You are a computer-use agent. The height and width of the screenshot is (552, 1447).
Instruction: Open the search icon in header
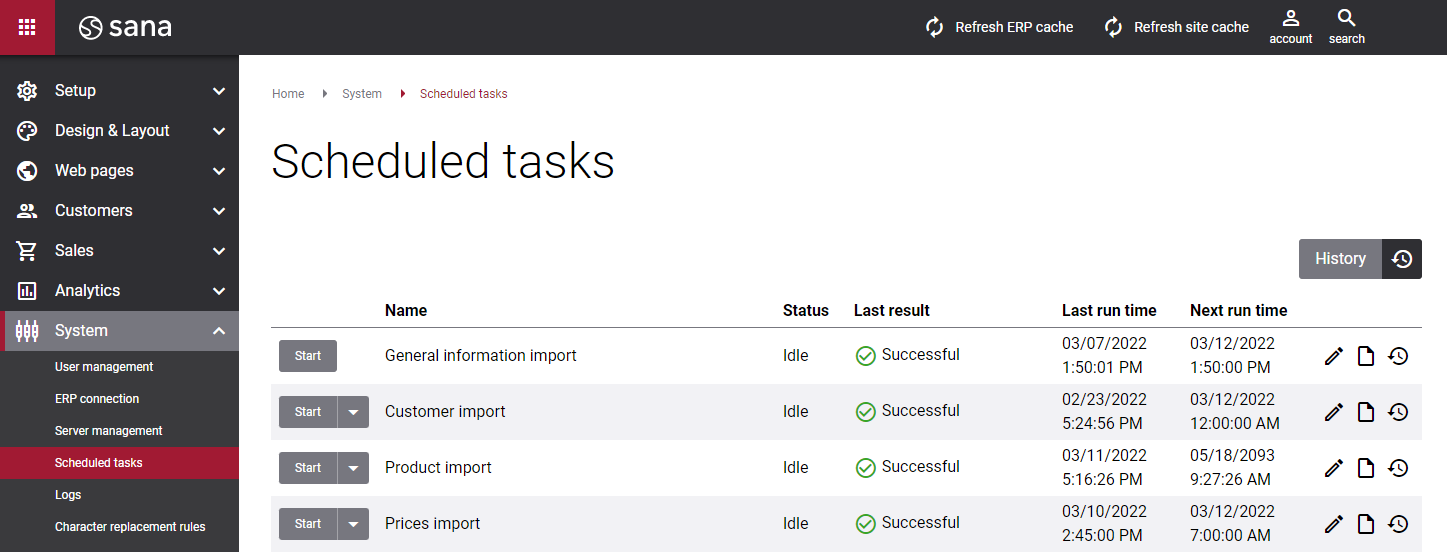click(x=1346, y=18)
